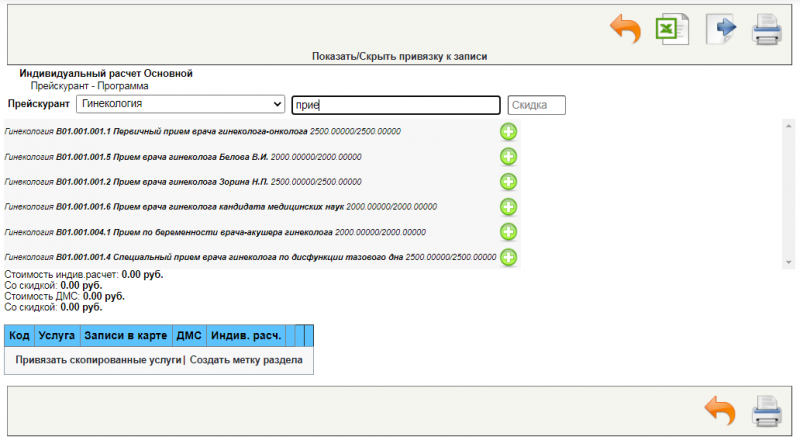
Task: Toggle Показать/Скрыть привязку к записи
Action: 399,57
